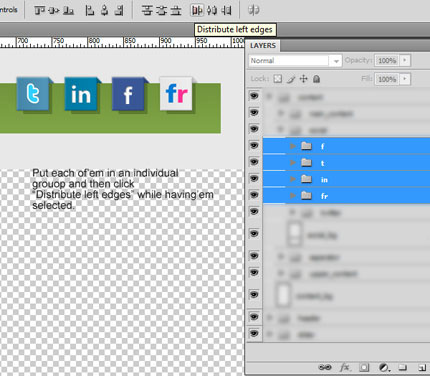Click Distribute bottom edges icon

click(x=176, y=11)
